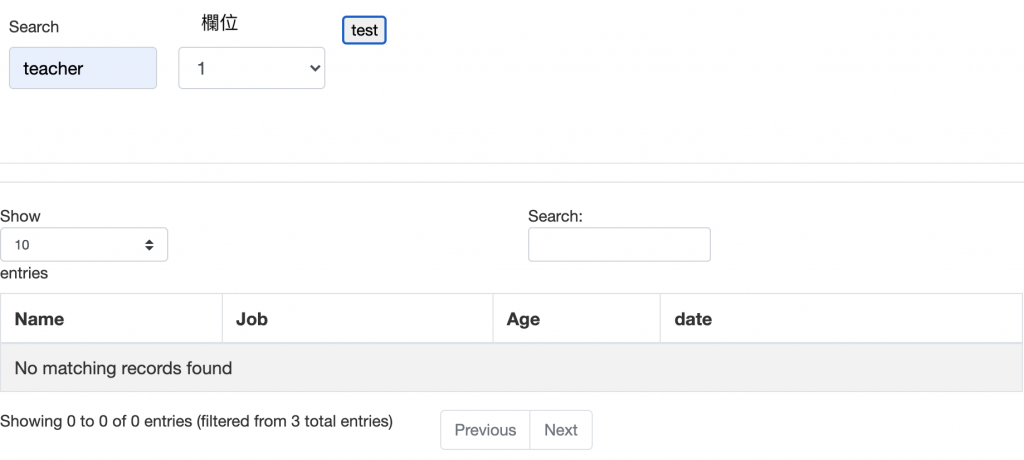The width and height of the screenshot is (1024, 460).
Task: Go to Next page of results
Action: pos(561,430)
